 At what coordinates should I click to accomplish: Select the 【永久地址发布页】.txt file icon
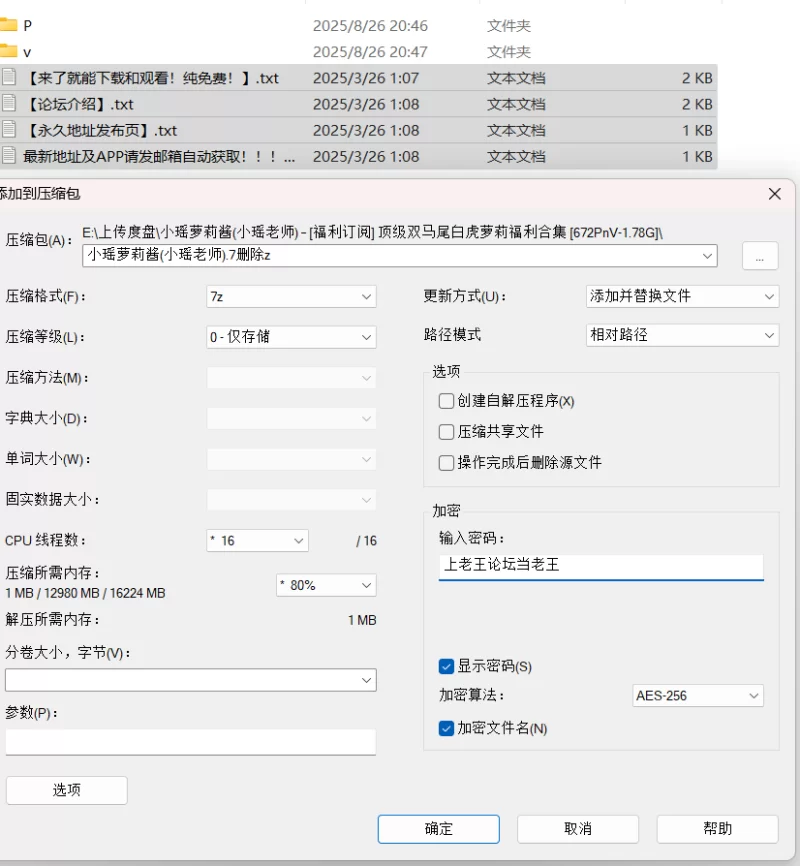coord(8,130)
